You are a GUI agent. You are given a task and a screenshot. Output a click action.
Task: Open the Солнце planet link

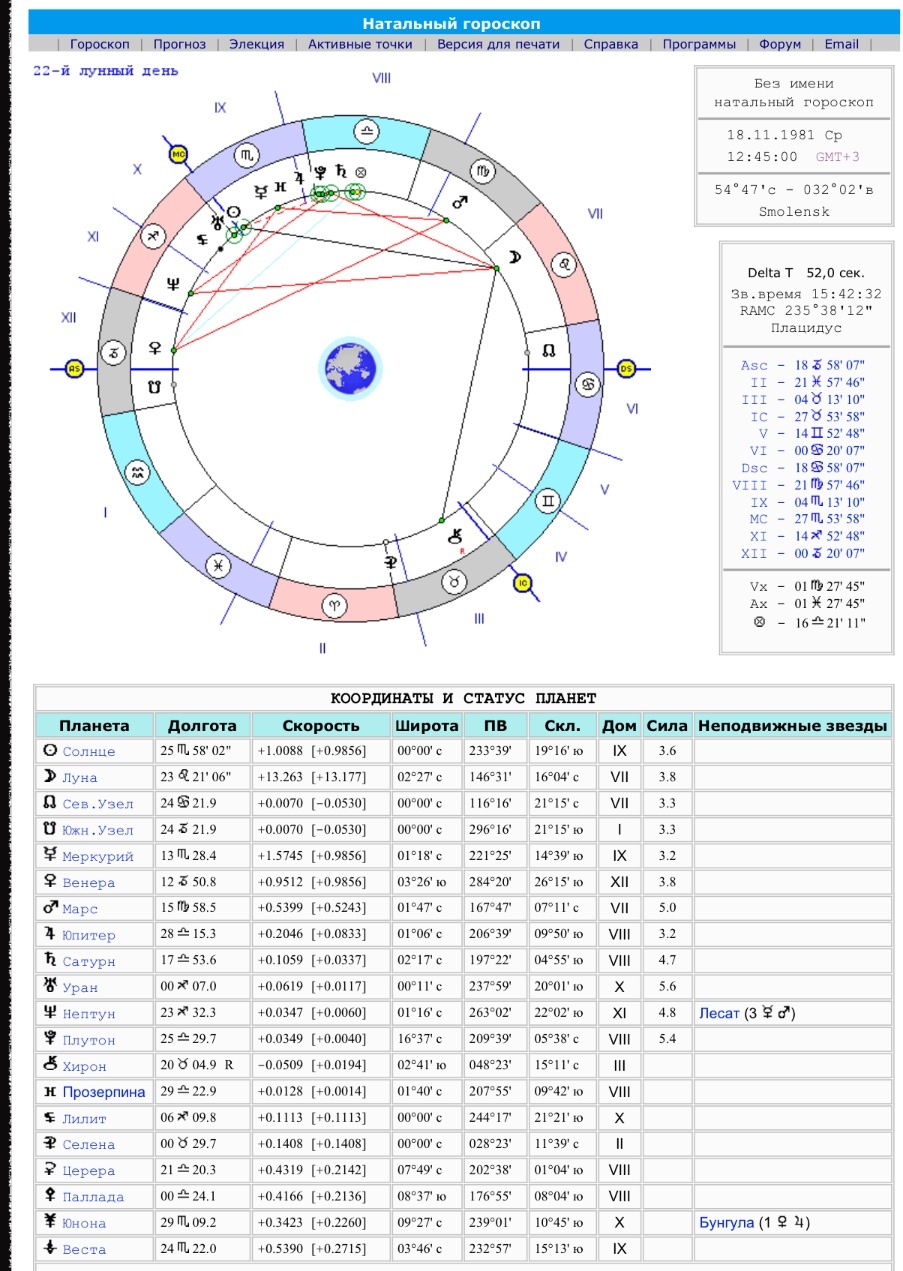coord(89,752)
